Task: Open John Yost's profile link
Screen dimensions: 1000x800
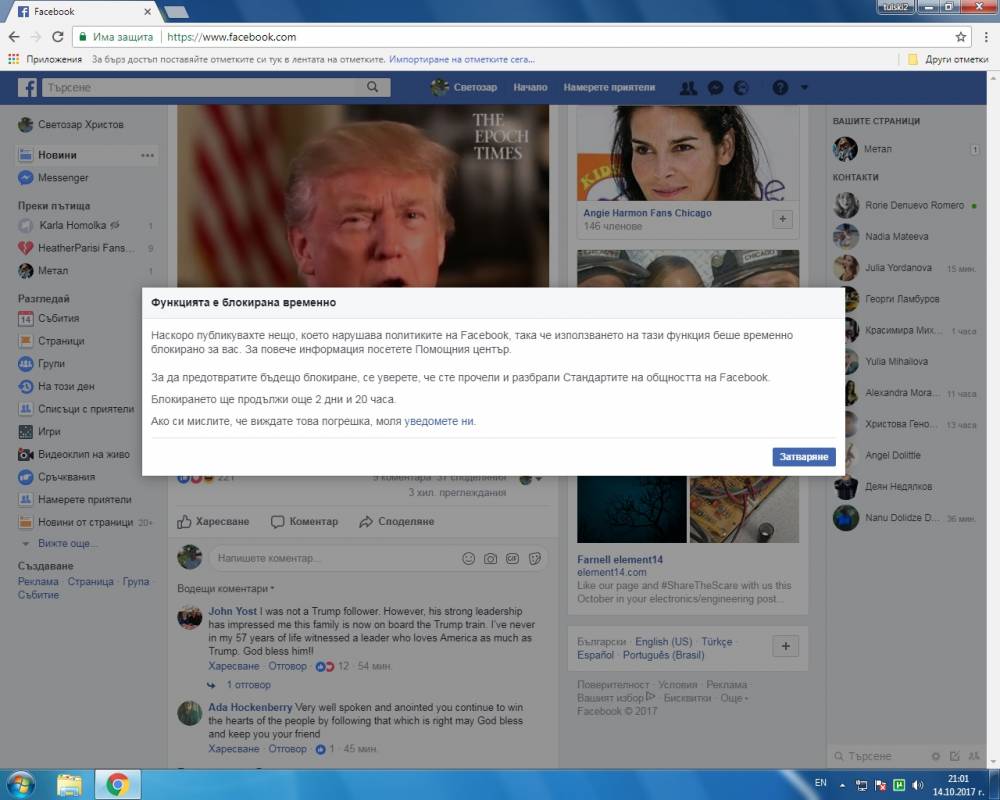Action: (232, 611)
